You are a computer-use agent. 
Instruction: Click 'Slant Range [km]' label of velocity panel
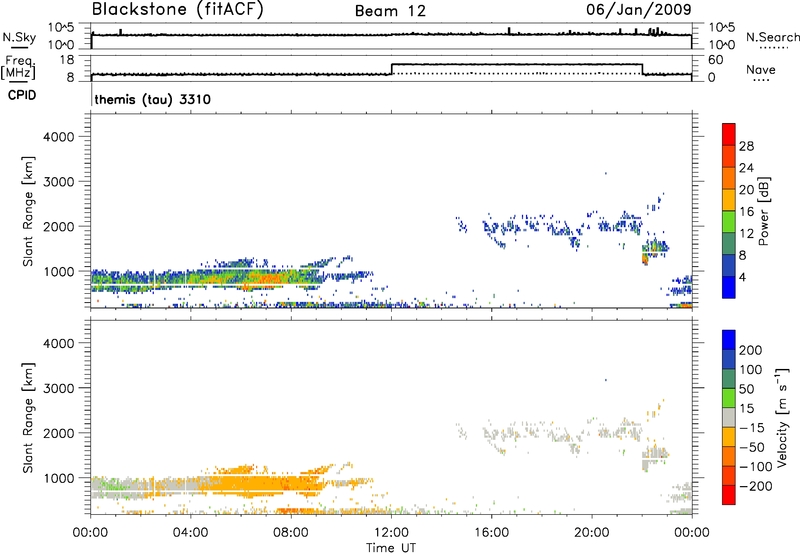[x=28, y=418]
